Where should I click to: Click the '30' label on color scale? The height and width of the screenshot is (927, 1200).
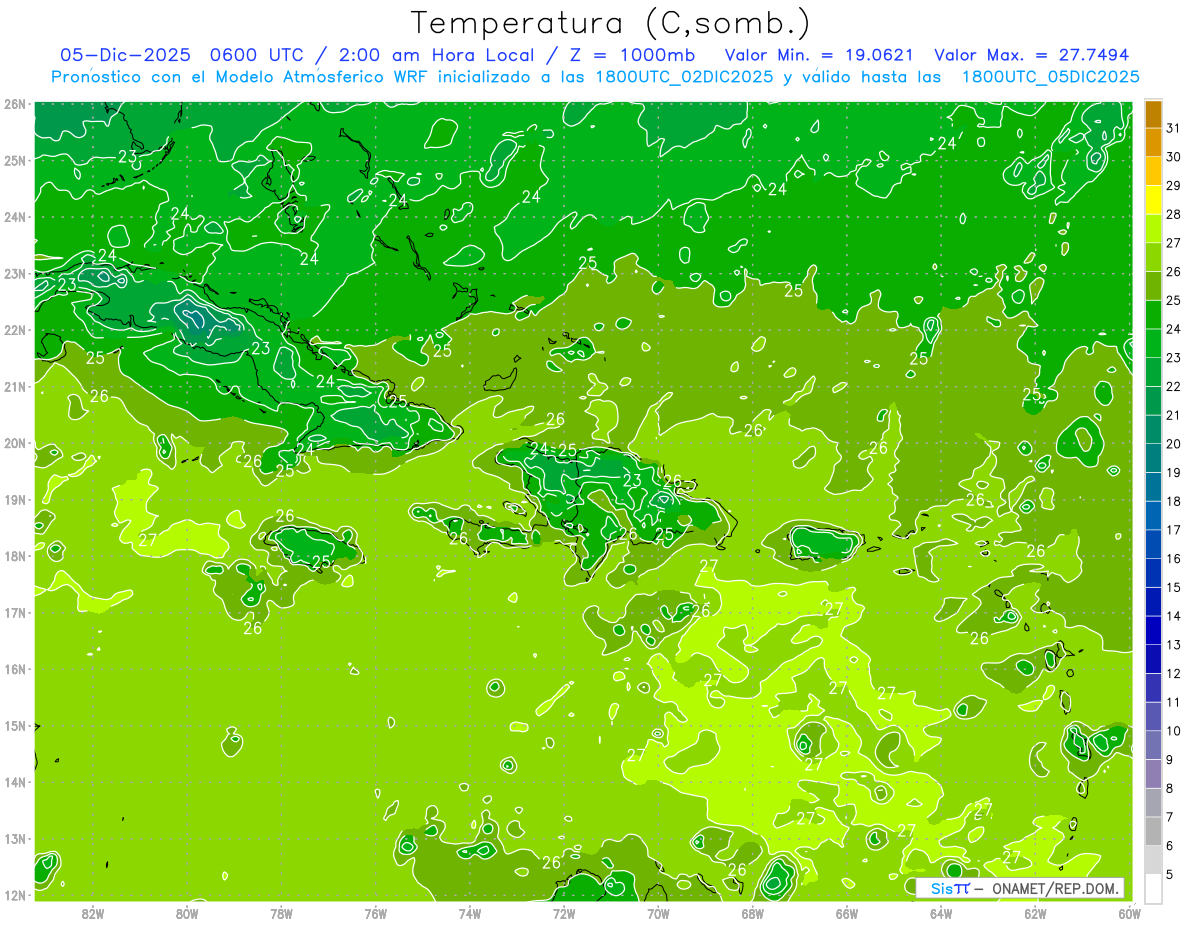click(1173, 157)
